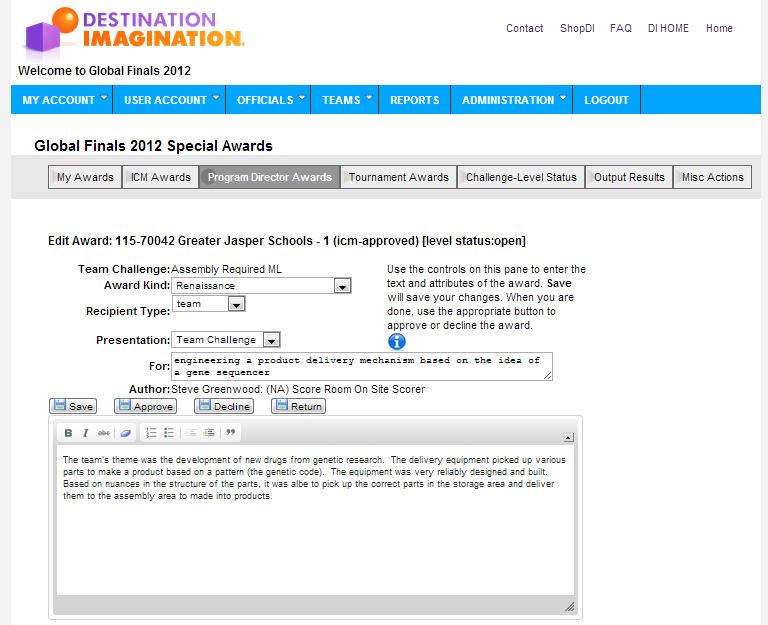This screenshot has height=625, width=768.
Task: Click the indent icon
Action: [209, 433]
